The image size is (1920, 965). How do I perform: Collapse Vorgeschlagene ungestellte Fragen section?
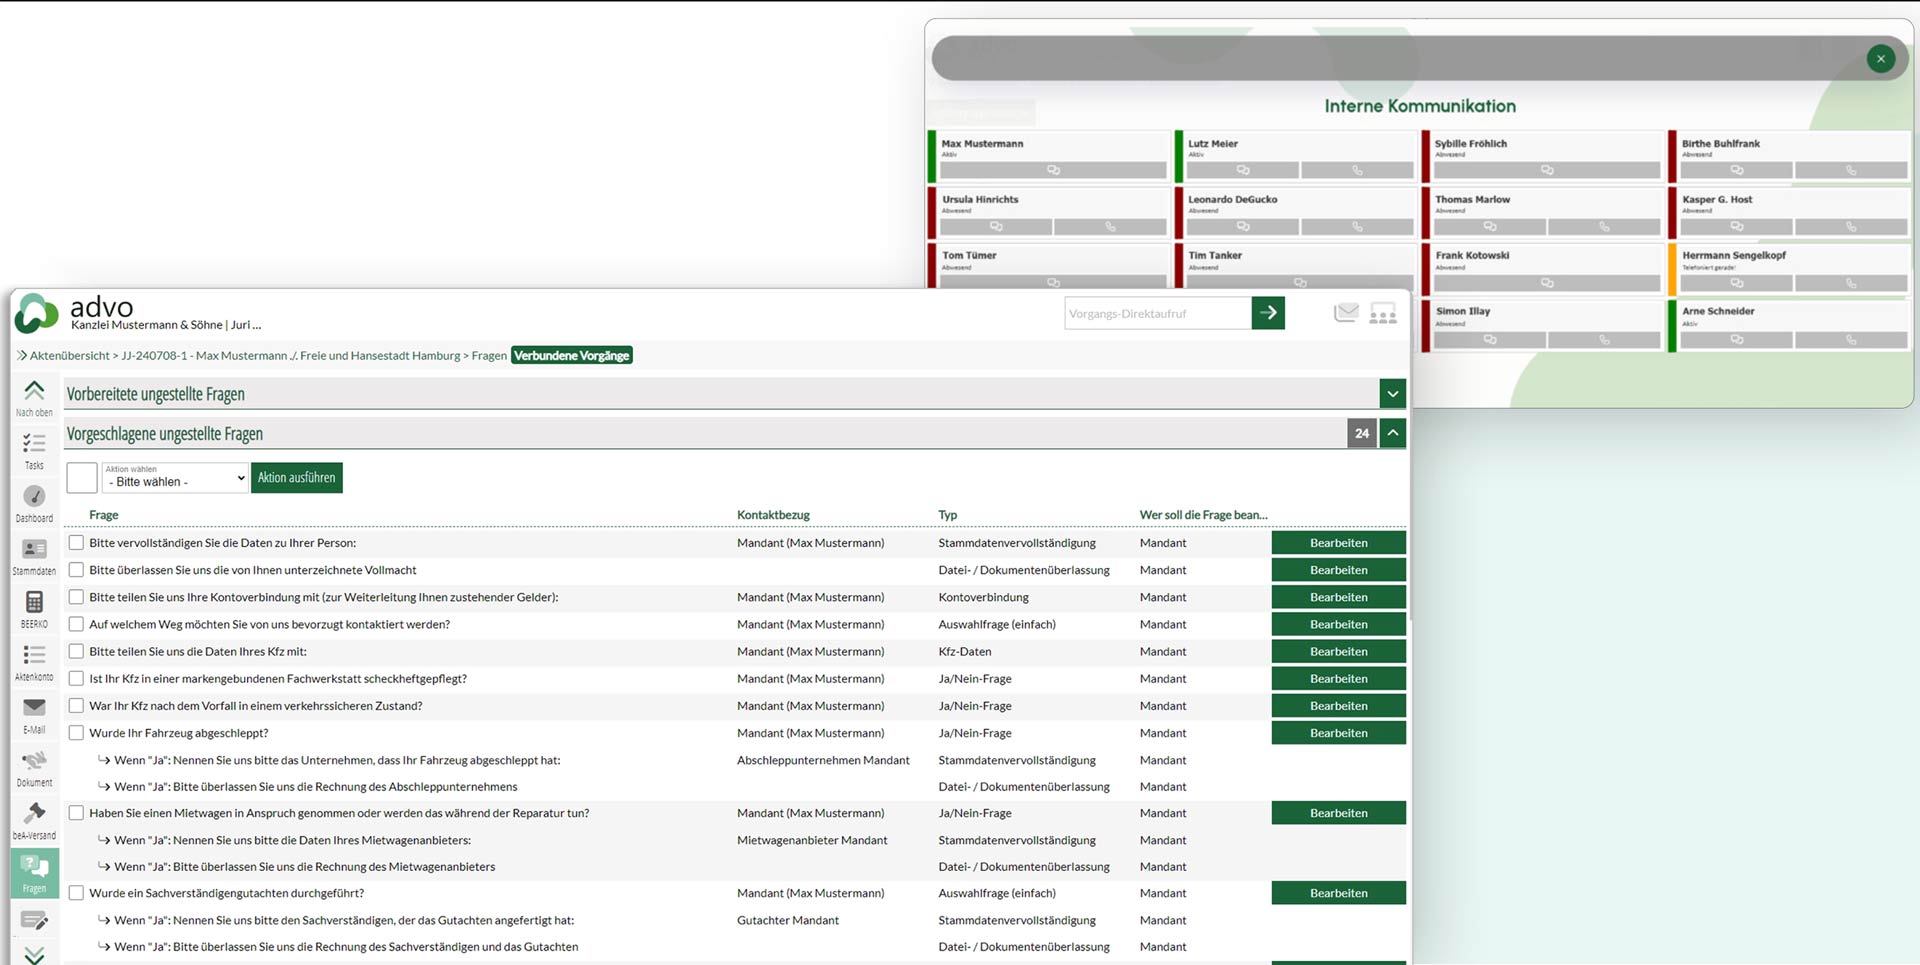[x=1392, y=434]
